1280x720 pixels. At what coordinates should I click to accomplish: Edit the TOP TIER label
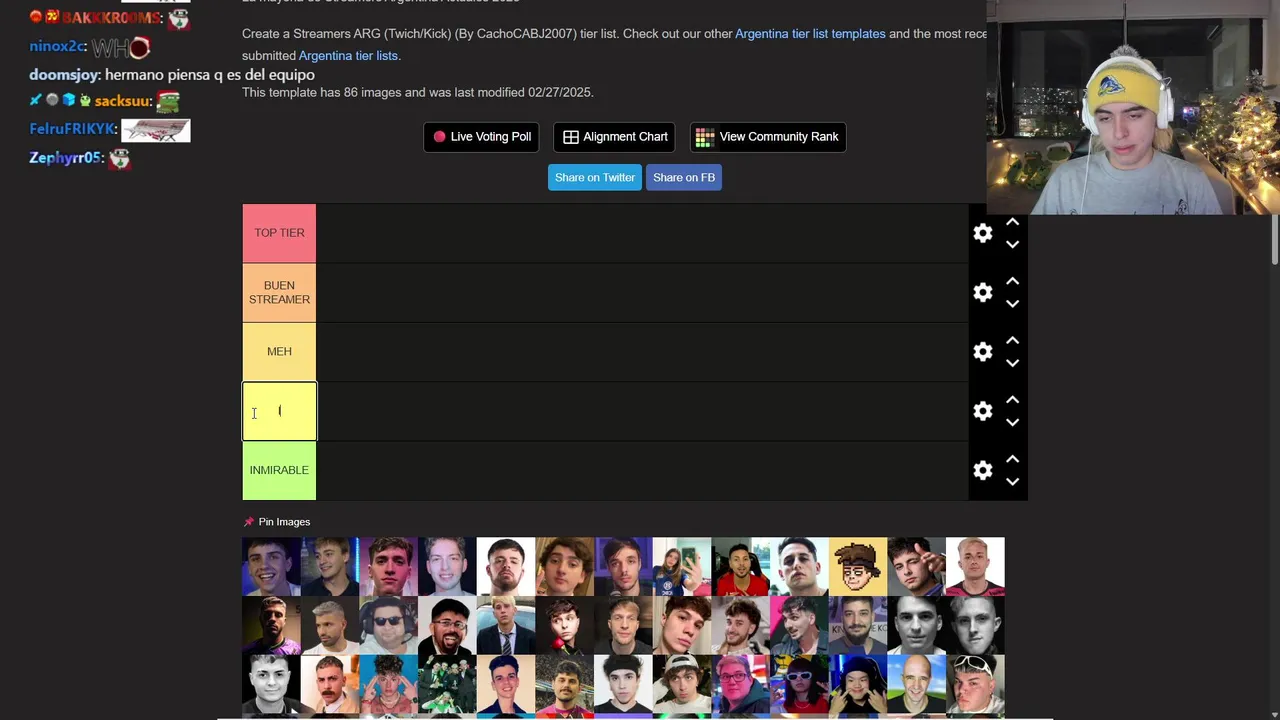click(279, 233)
